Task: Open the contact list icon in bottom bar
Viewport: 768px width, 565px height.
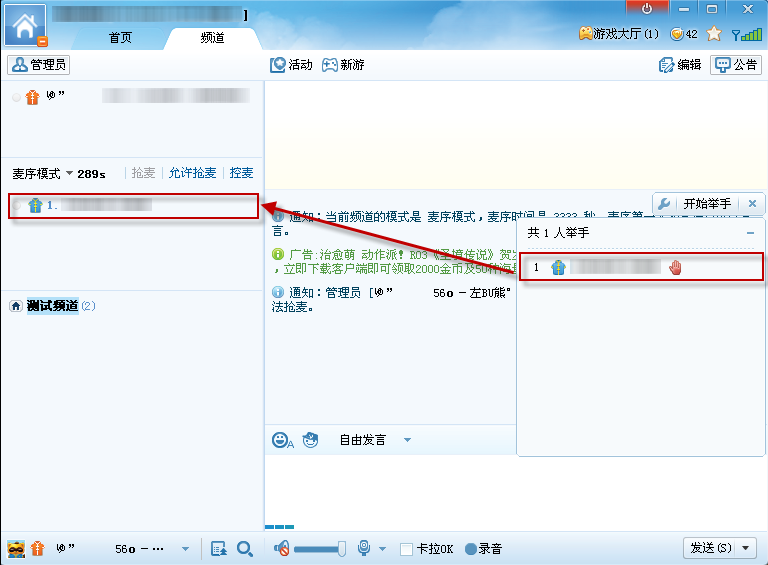Action: point(219,549)
